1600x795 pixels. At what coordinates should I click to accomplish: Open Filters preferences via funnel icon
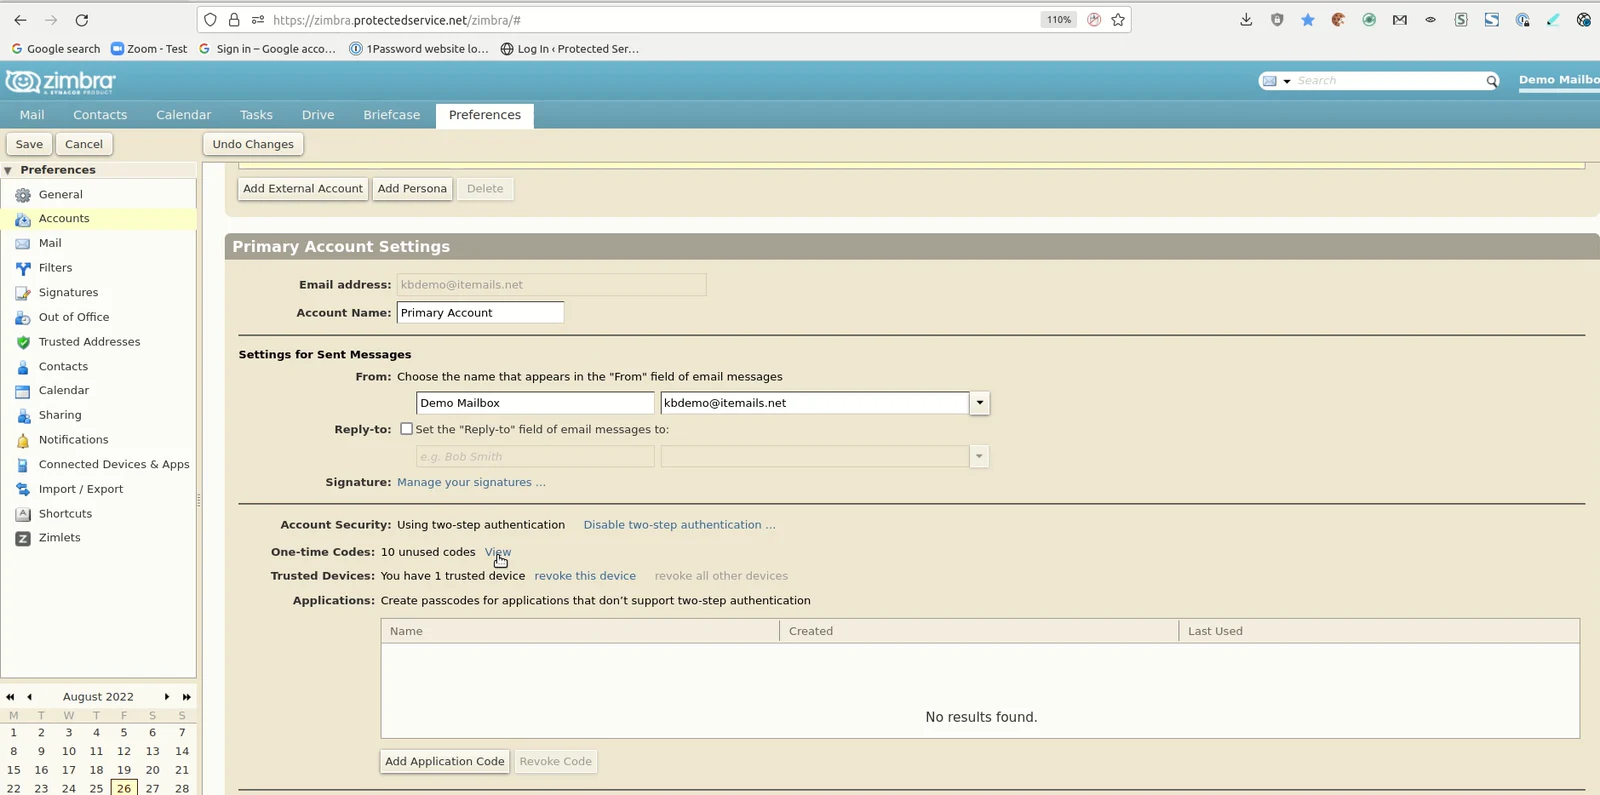click(x=23, y=268)
